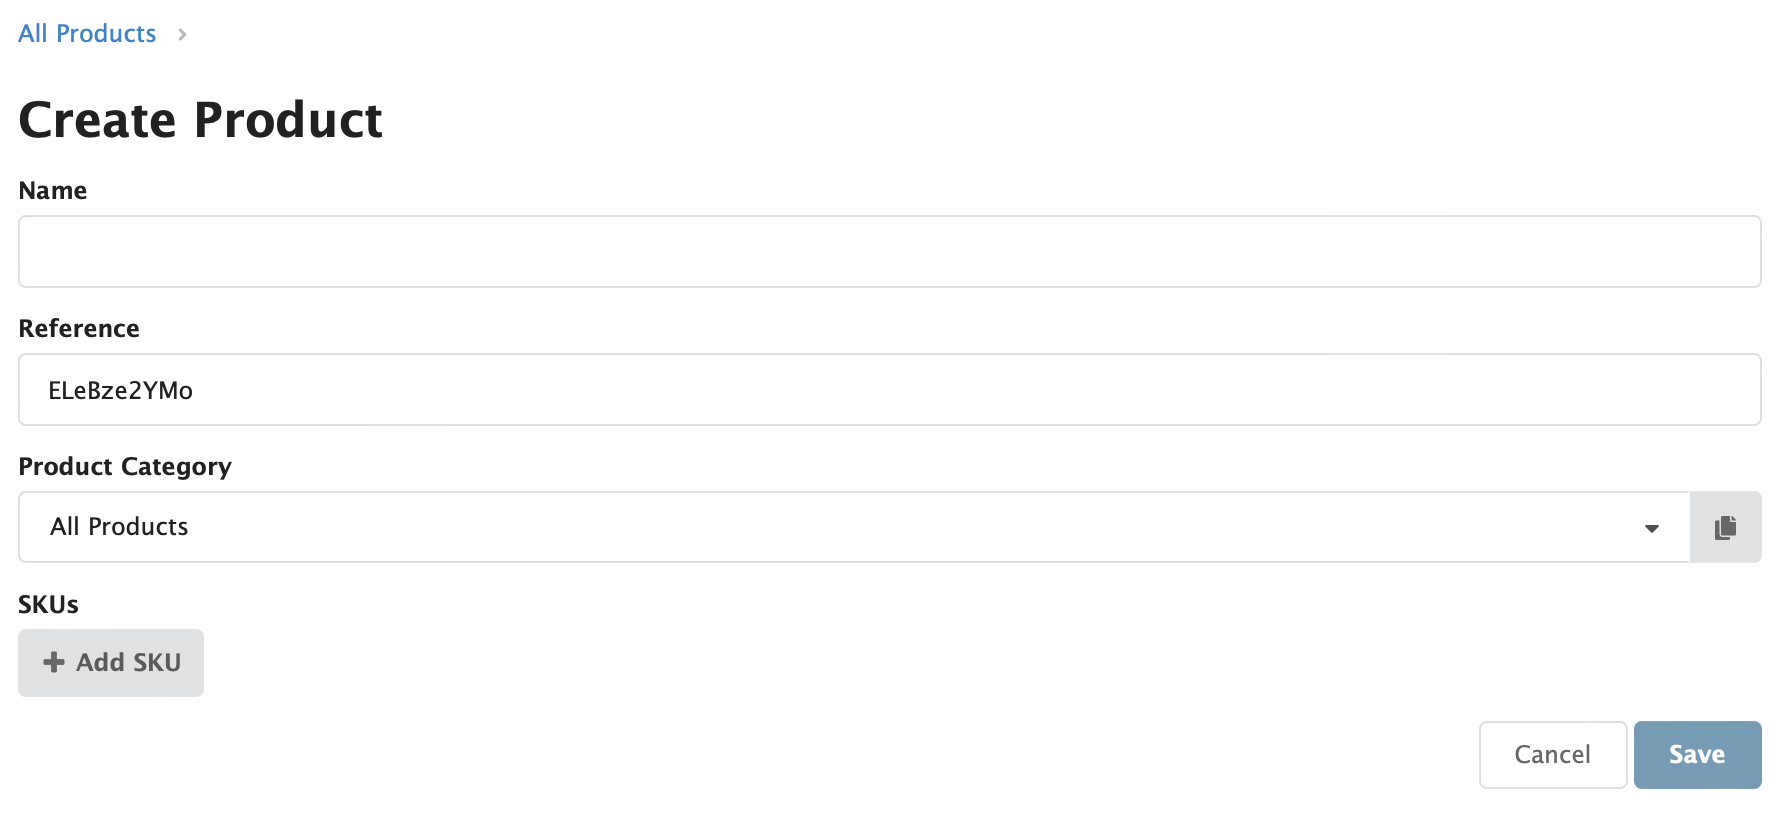Click the SKUs section label
Image resolution: width=1786 pixels, height=818 pixels.
point(48,605)
